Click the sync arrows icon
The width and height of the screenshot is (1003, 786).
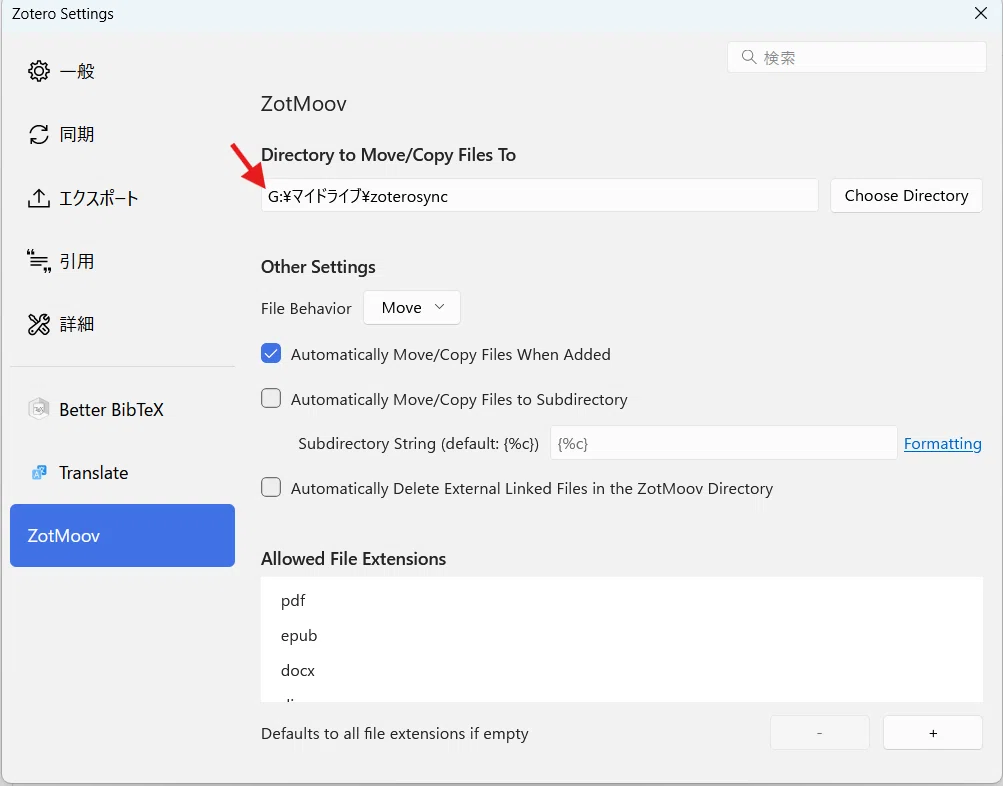pyautogui.click(x=38, y=134)
